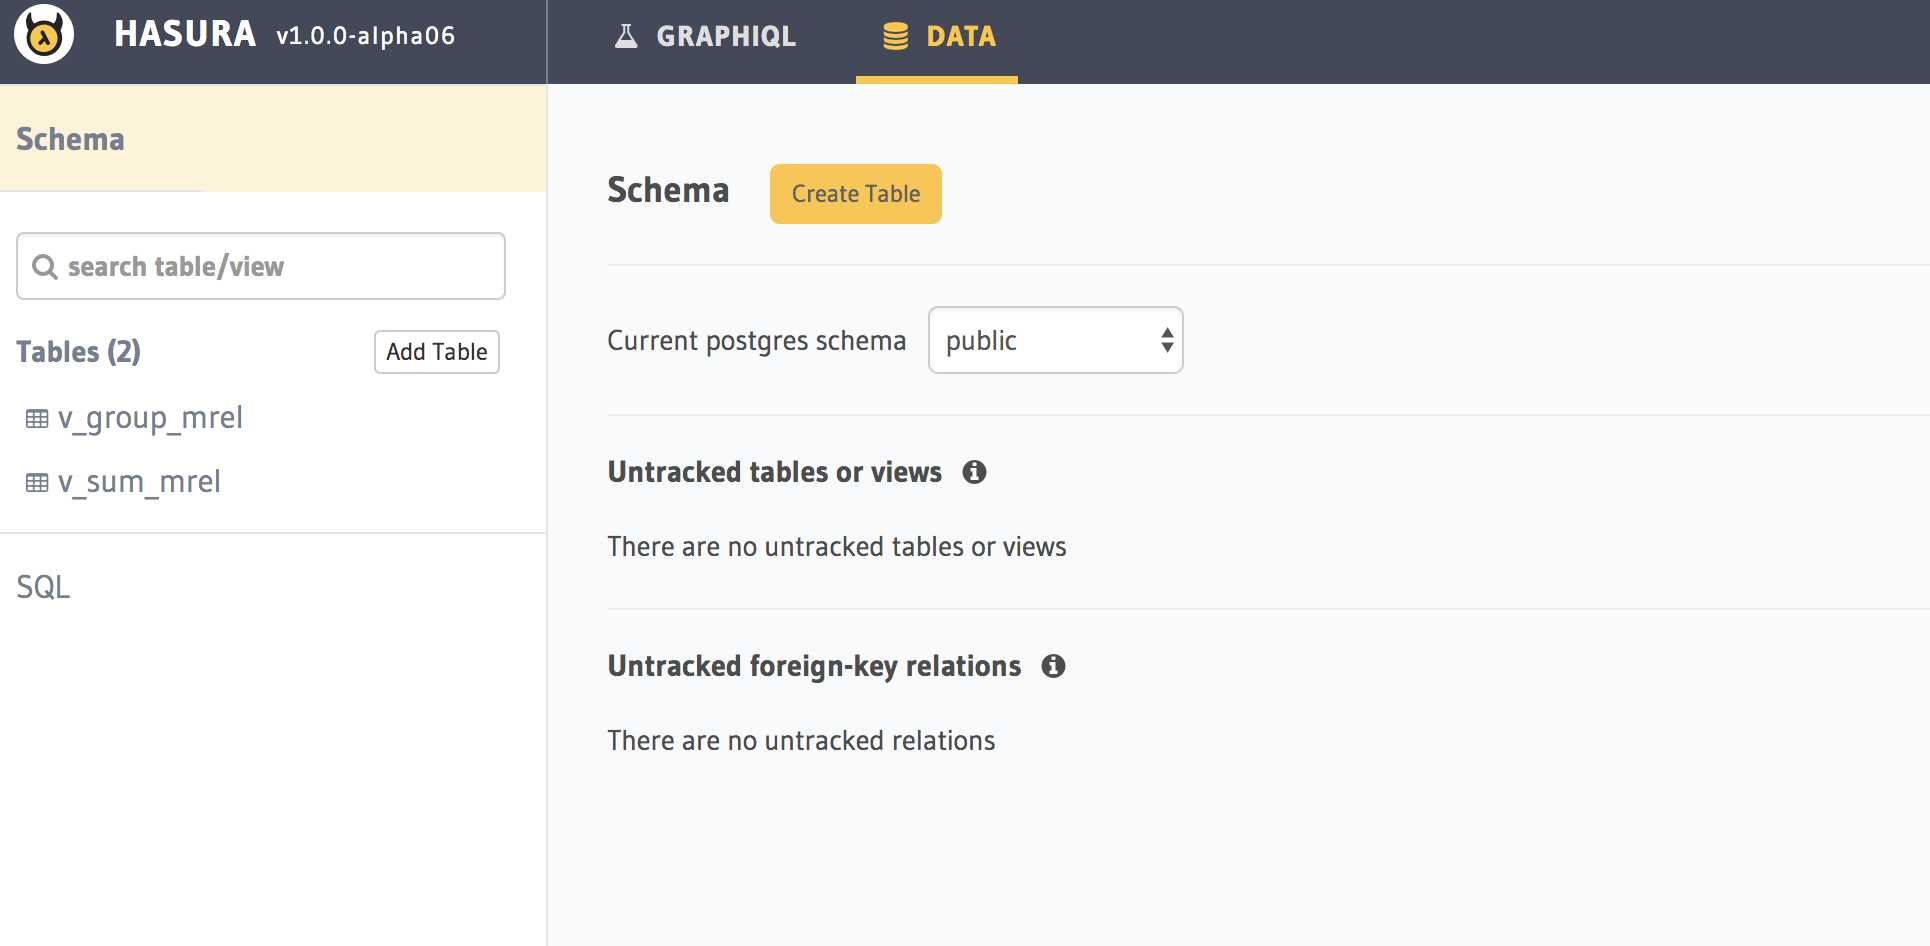Click the Hasura logo icon

pyautogui.click(x=44, y=34)
